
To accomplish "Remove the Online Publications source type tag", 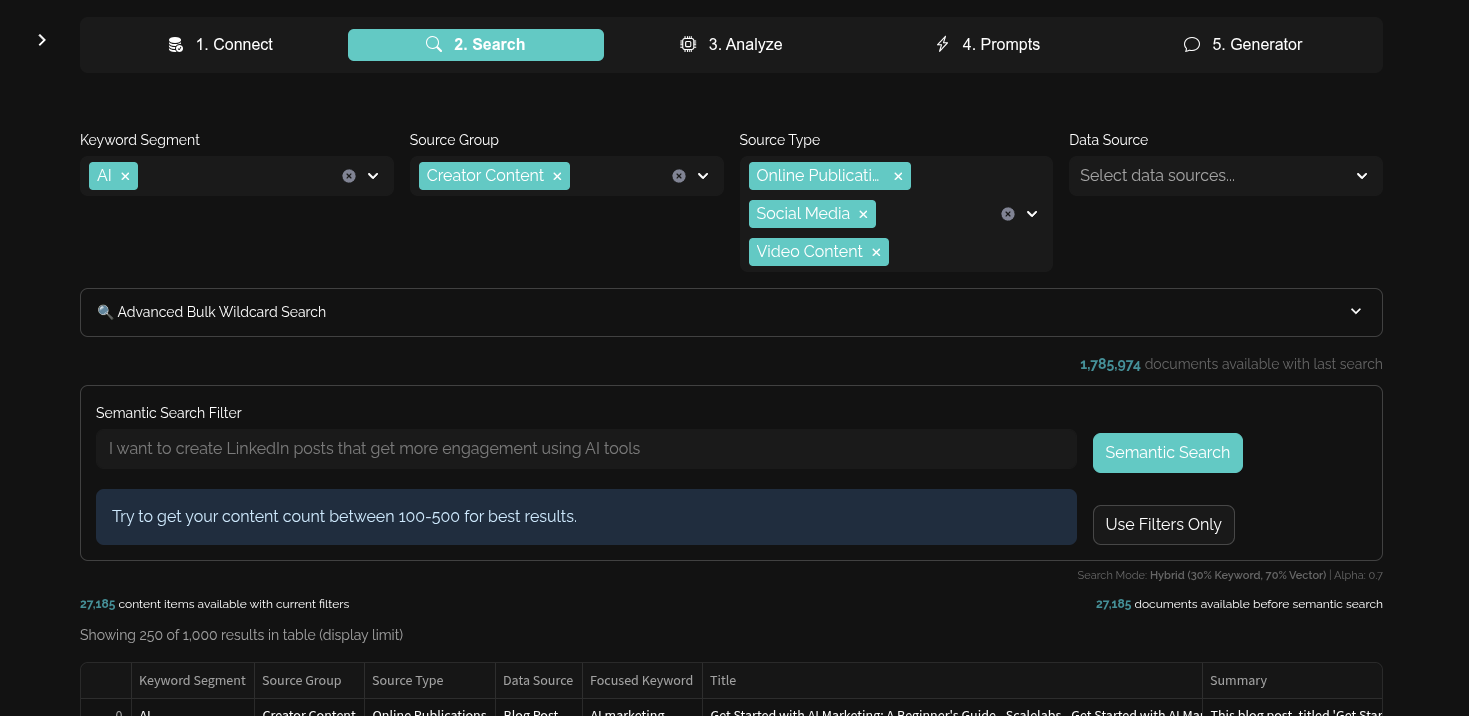I will pyautogui.click(x=898, y=176).
